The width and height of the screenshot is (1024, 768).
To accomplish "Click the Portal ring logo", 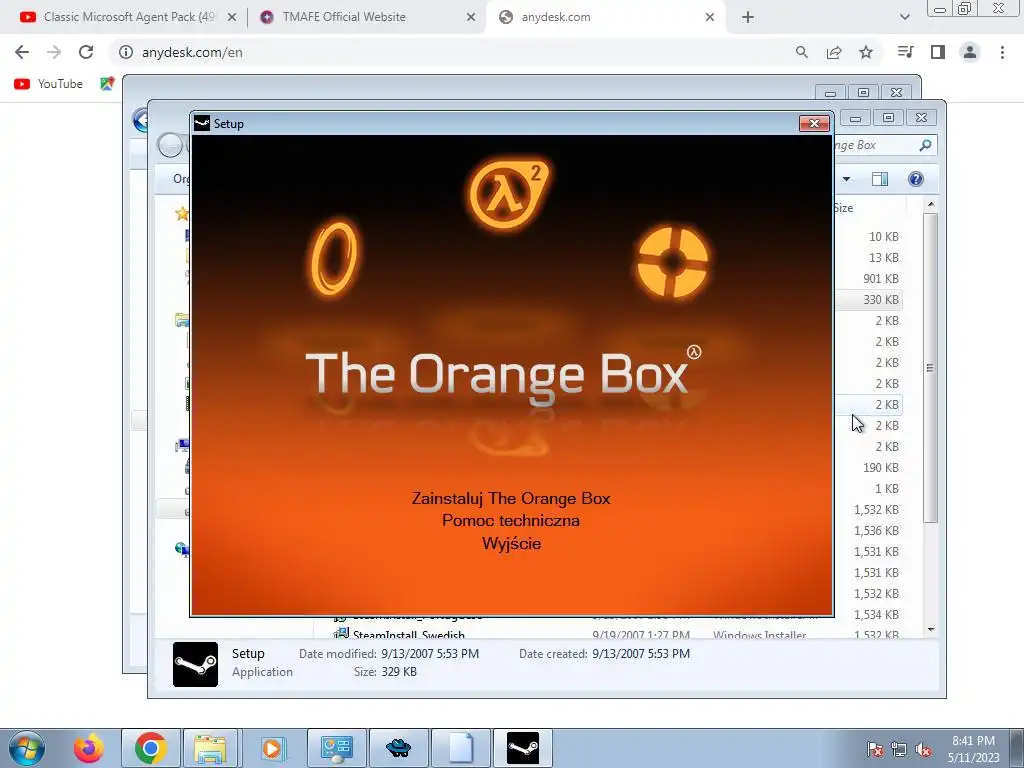I will tap(334, 257).
